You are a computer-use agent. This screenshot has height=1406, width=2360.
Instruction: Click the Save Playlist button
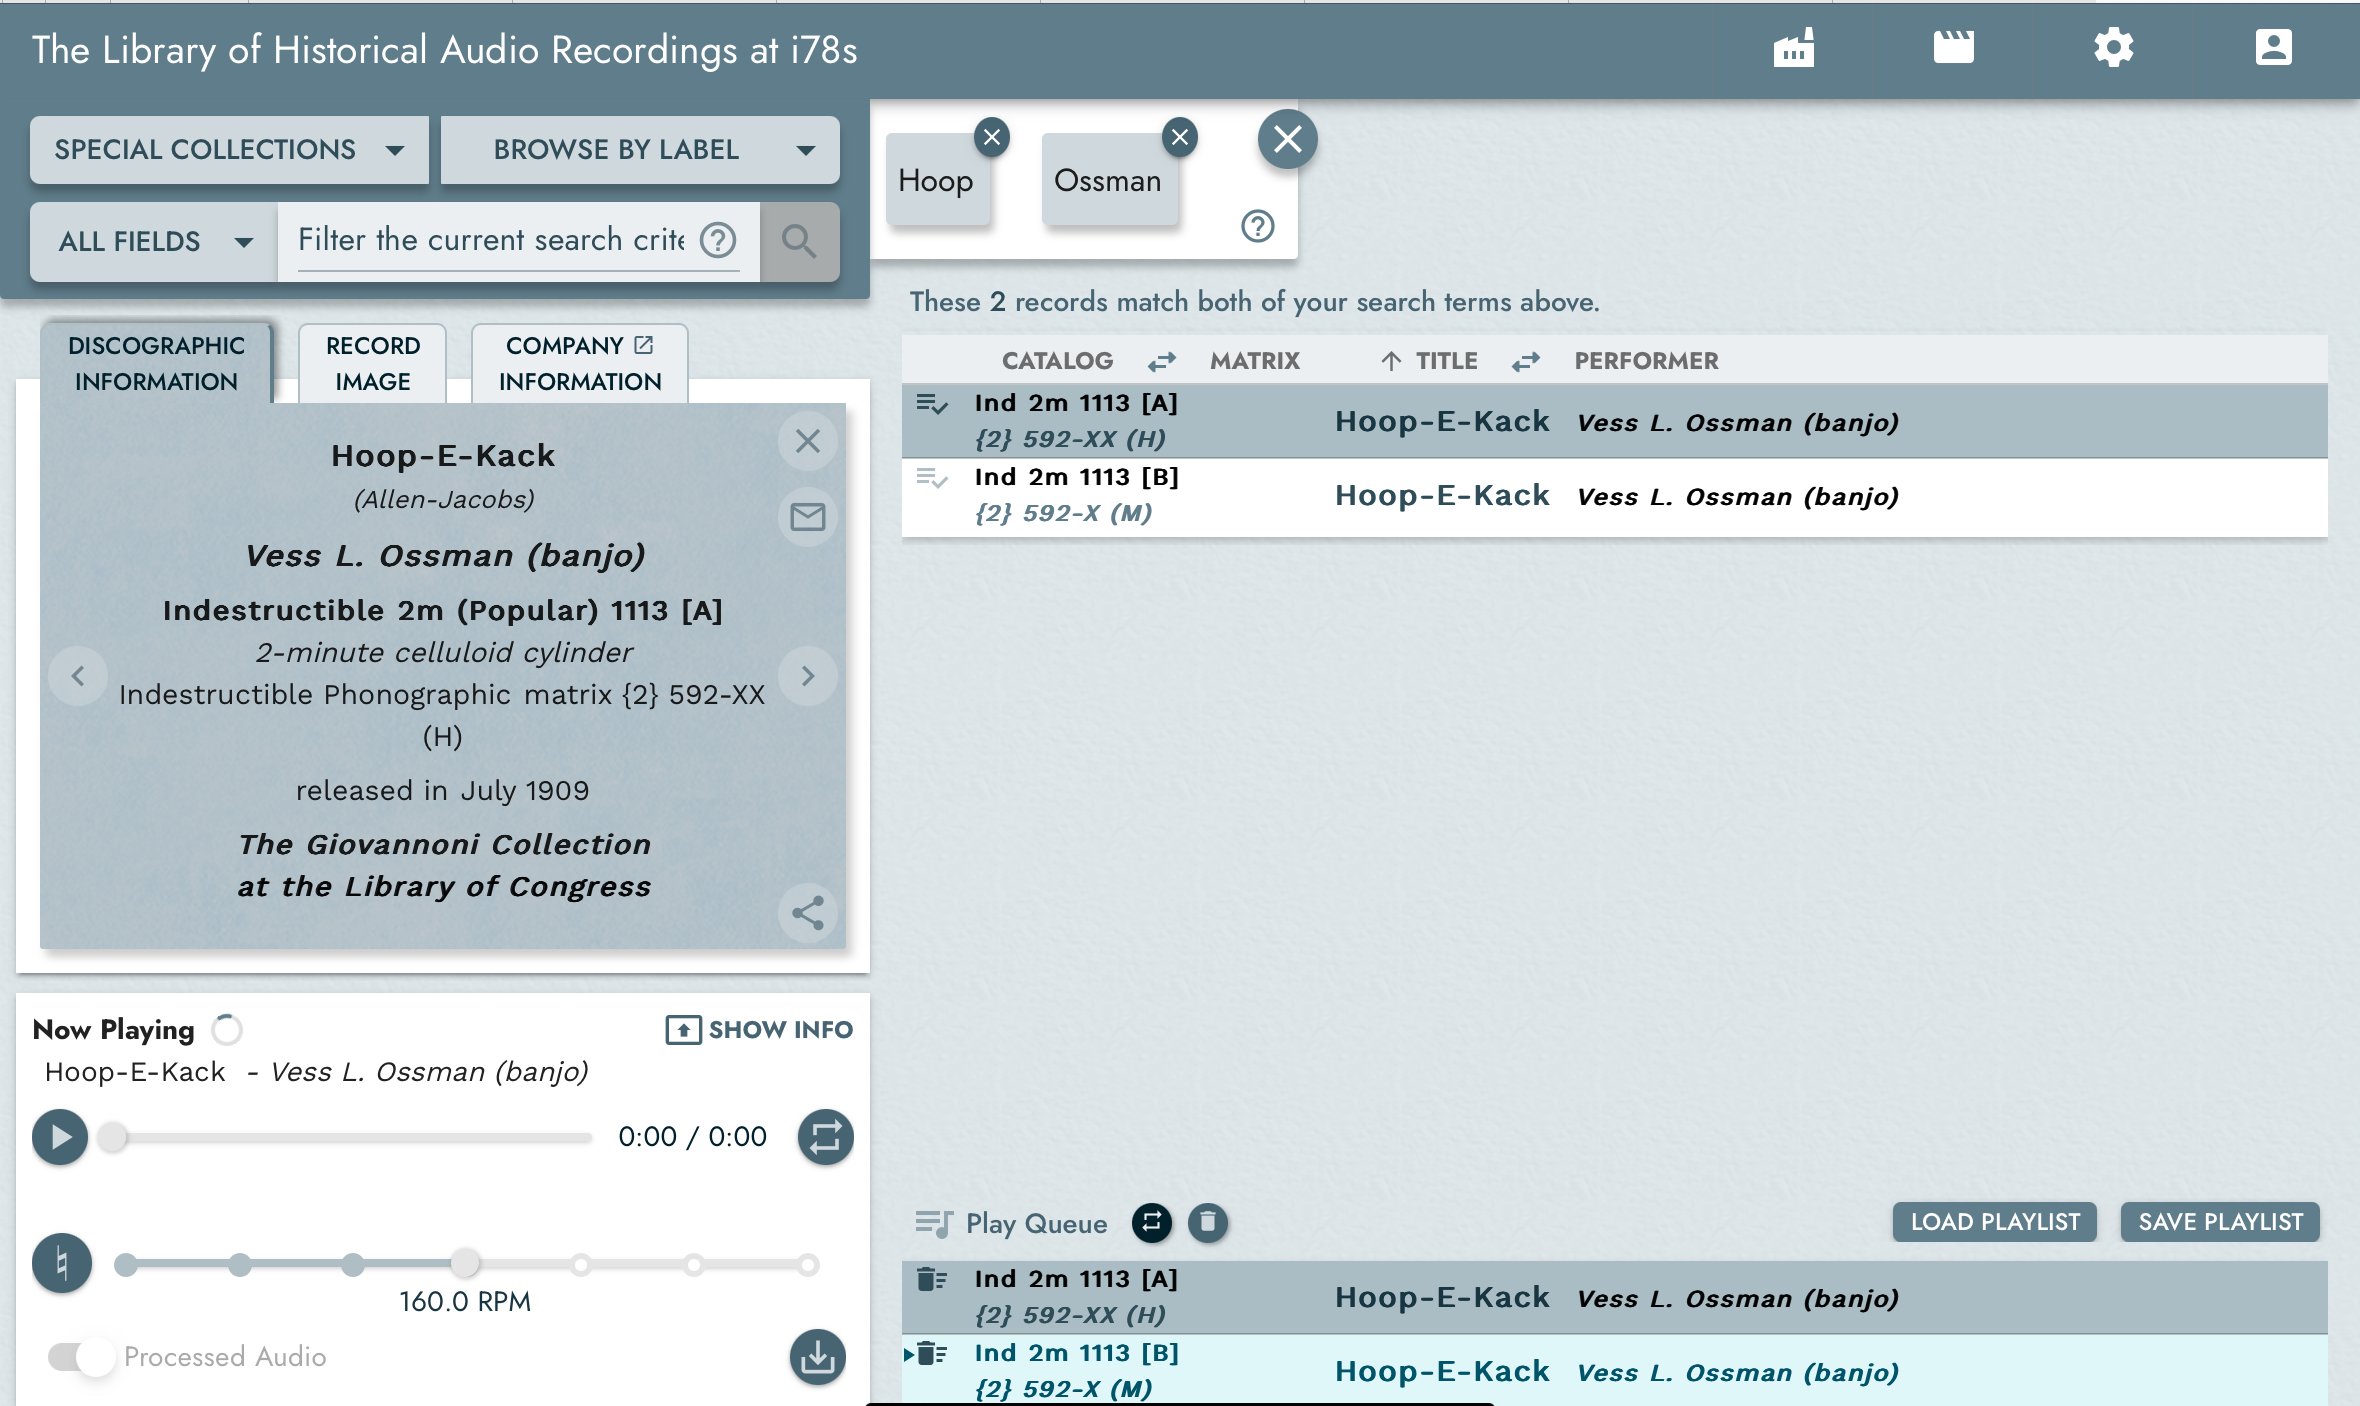click(x=2219, y=1222)
